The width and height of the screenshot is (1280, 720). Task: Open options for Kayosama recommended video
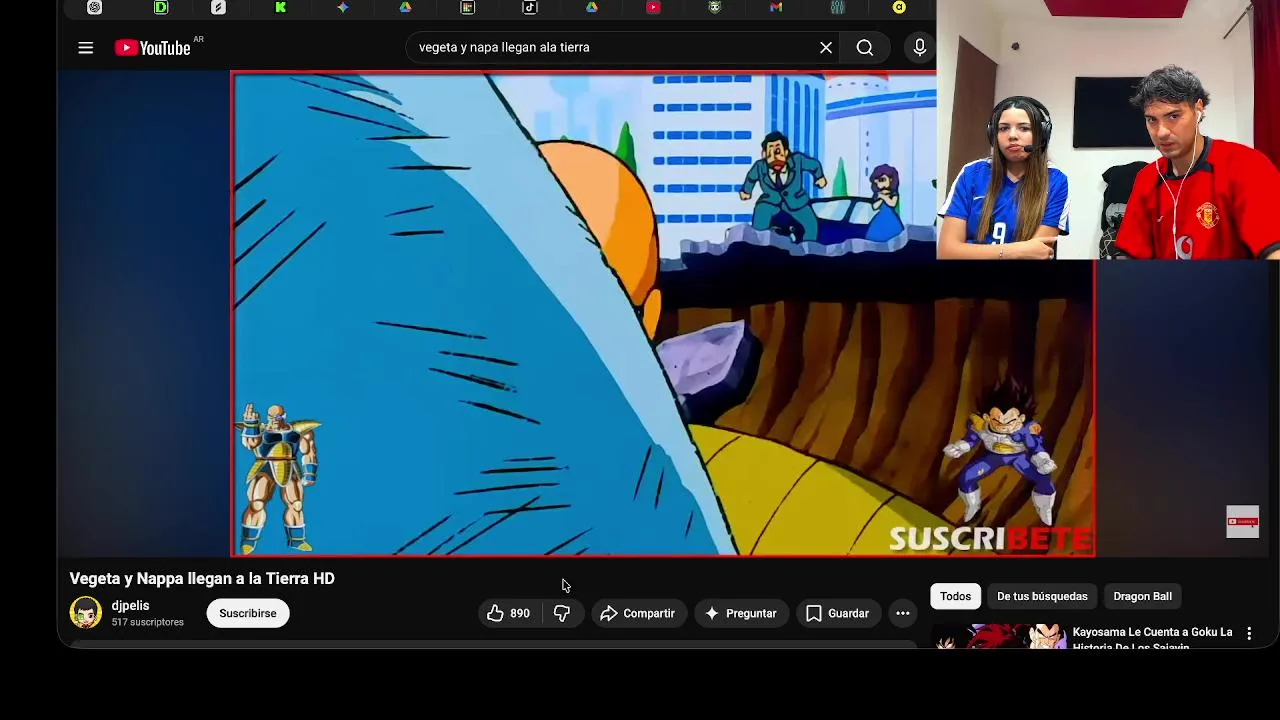[x=1249, y=633]
